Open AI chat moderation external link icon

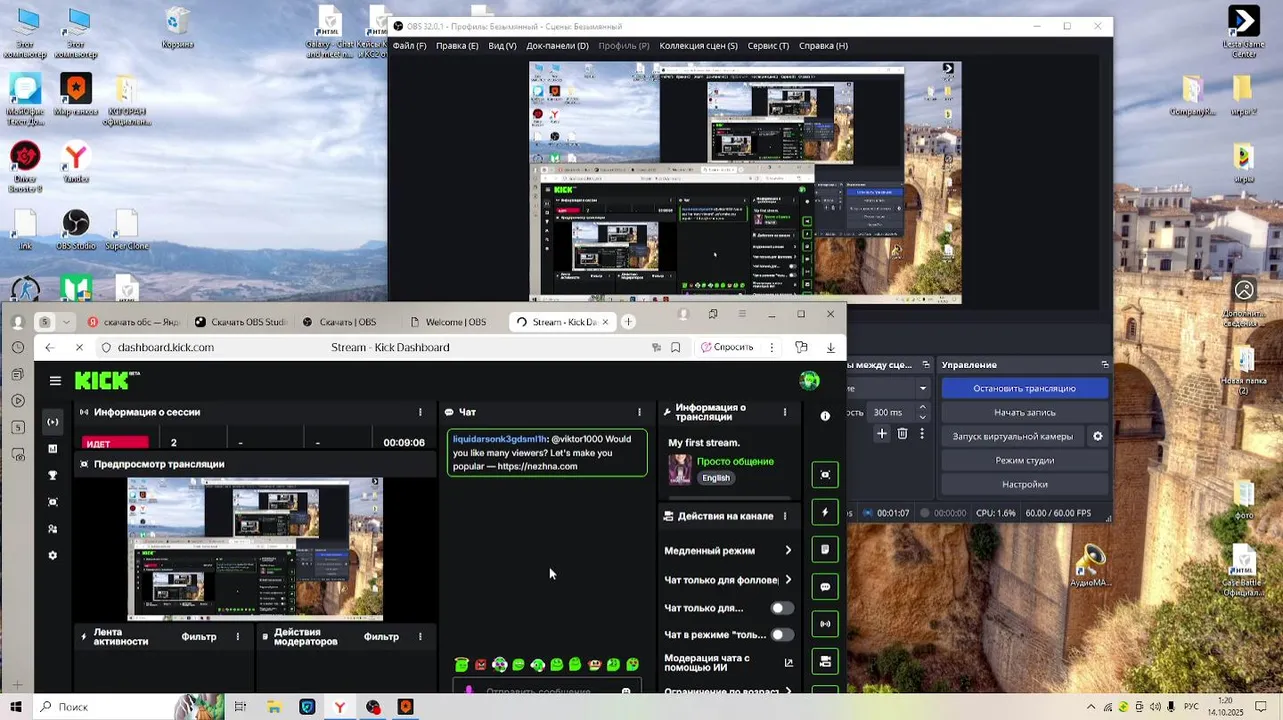tap(788, 662)
